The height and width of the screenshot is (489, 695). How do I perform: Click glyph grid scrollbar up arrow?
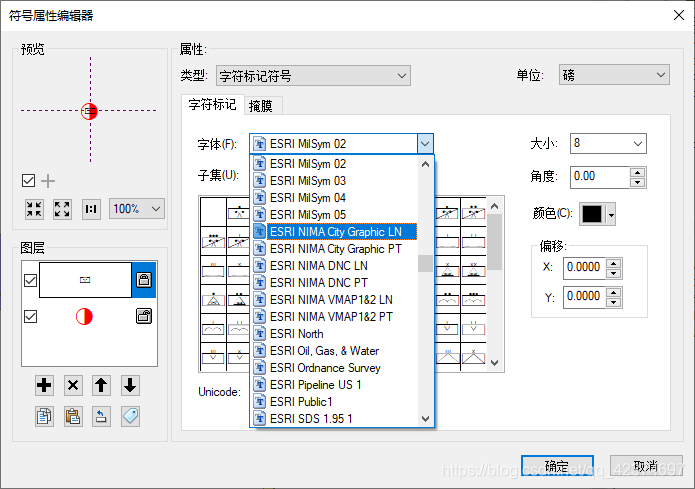pos(495,206)
